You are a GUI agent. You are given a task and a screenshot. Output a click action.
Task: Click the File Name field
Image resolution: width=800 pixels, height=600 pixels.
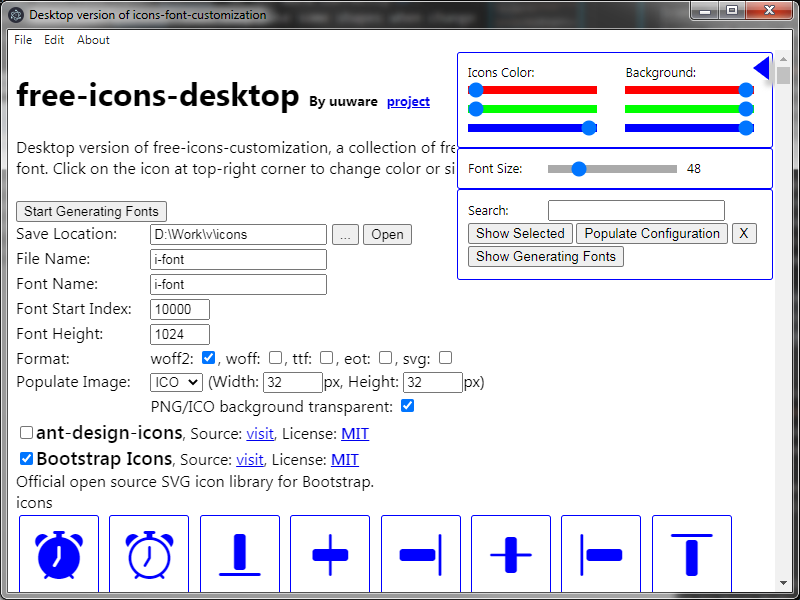[238, 260]
